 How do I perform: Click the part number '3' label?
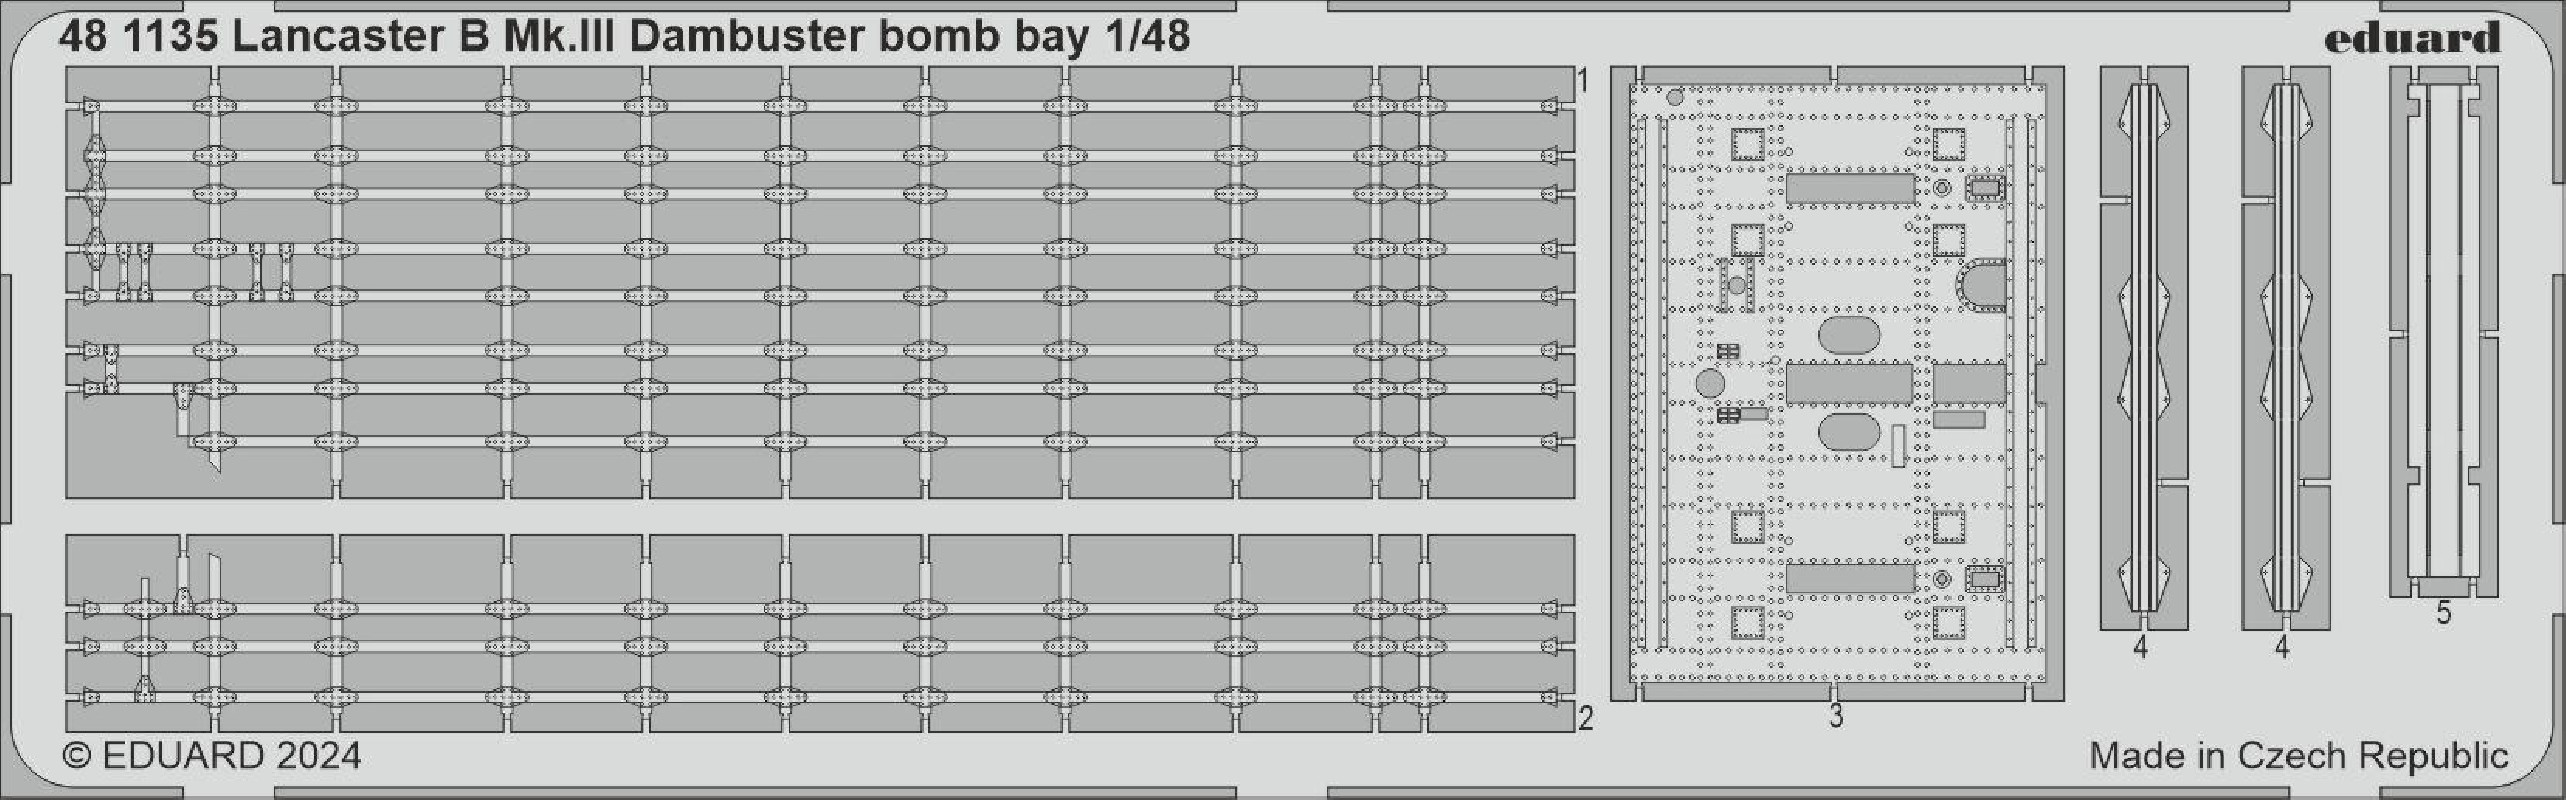1836,716
